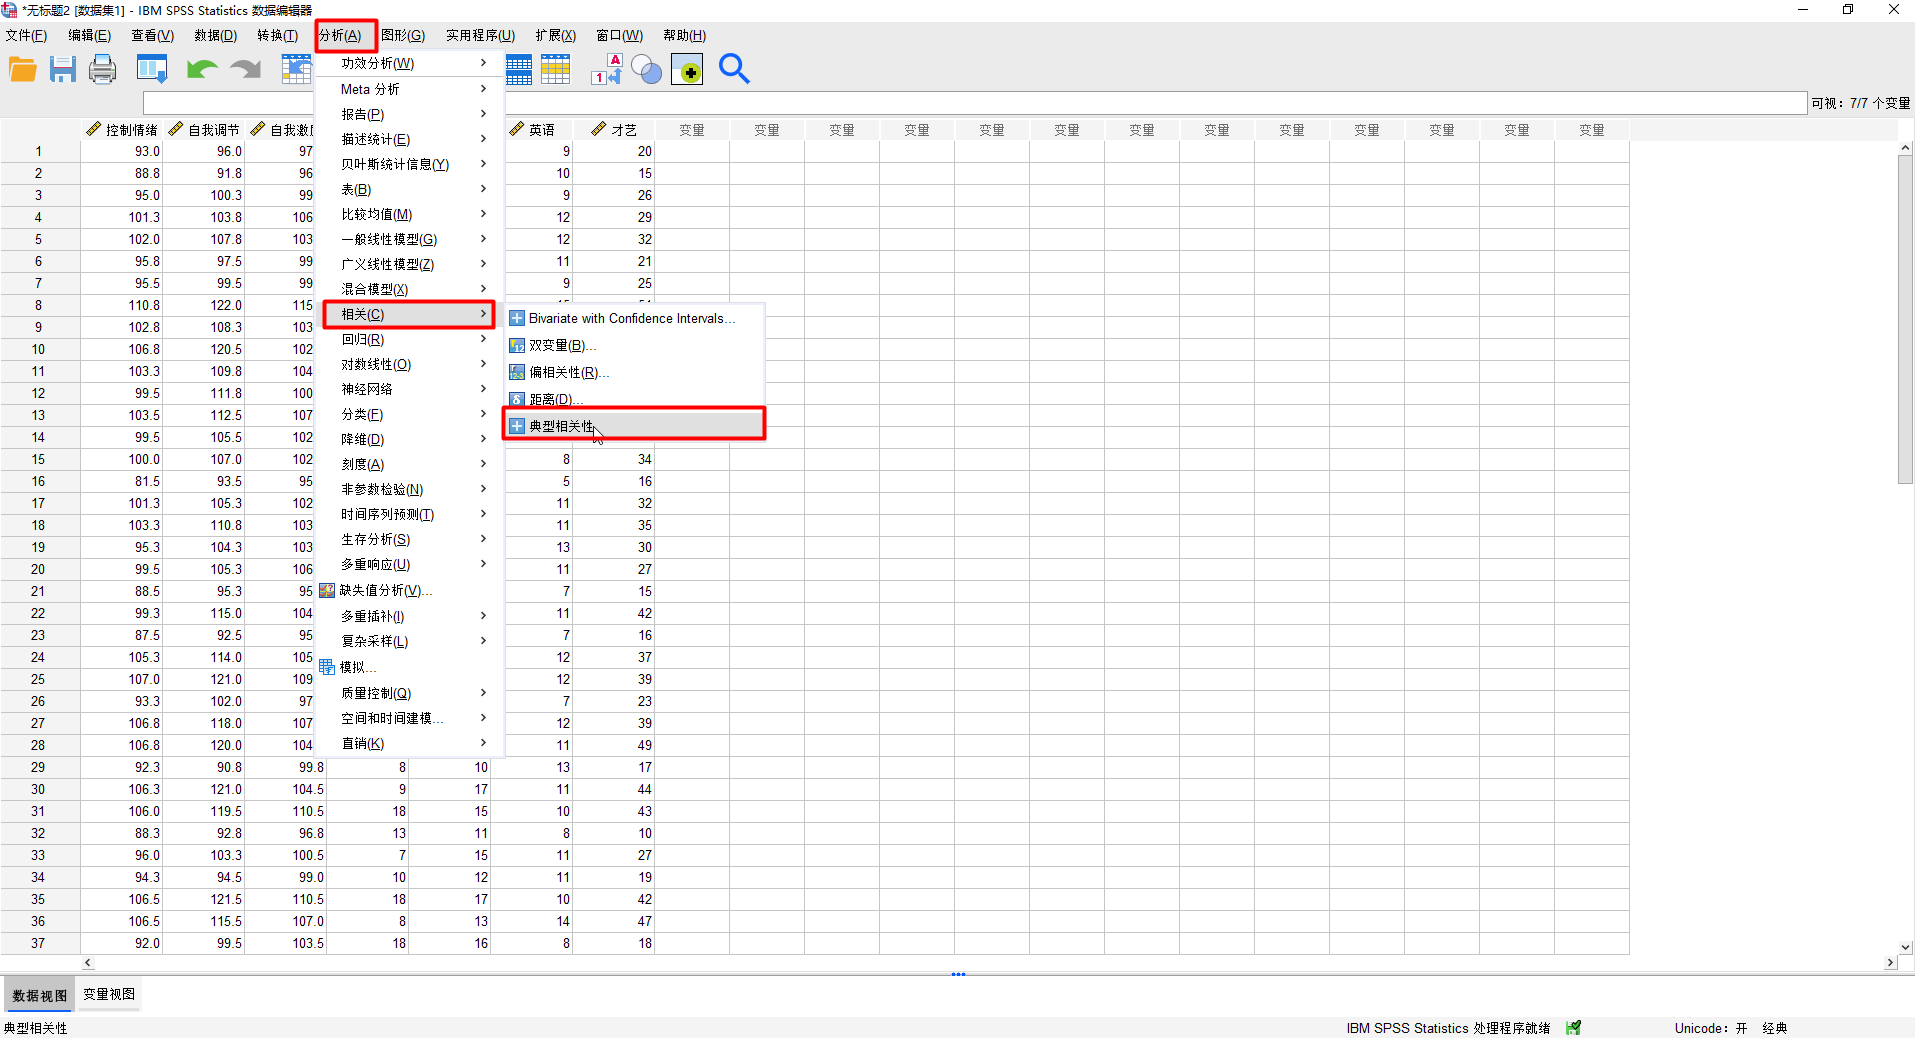Print using the printer toolbar icon
This screenshot has width=1915, height=1038.
(102, 69)
